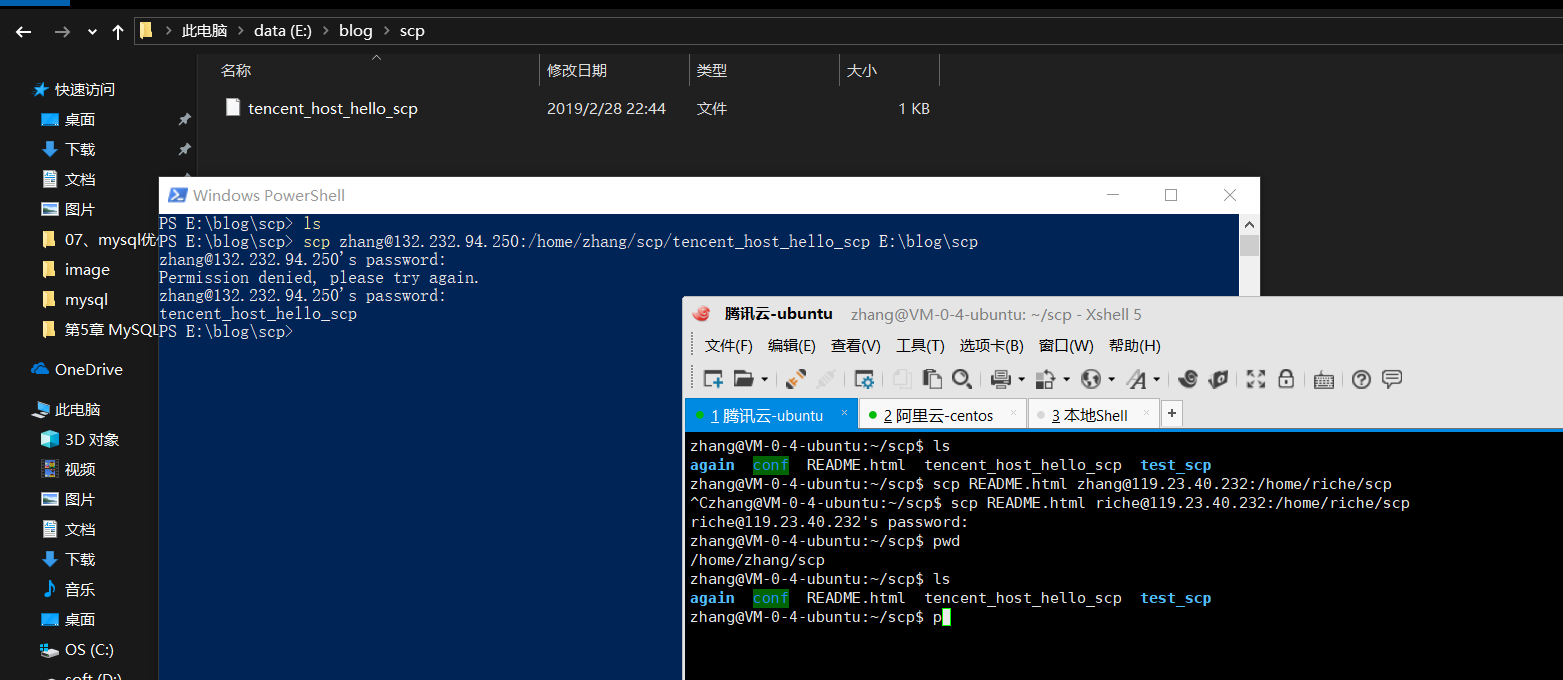Open 选项卡(B) menu in Xshell
Image resolution: width=1563 pixels, height=680 pixels.
pos(992,345)
